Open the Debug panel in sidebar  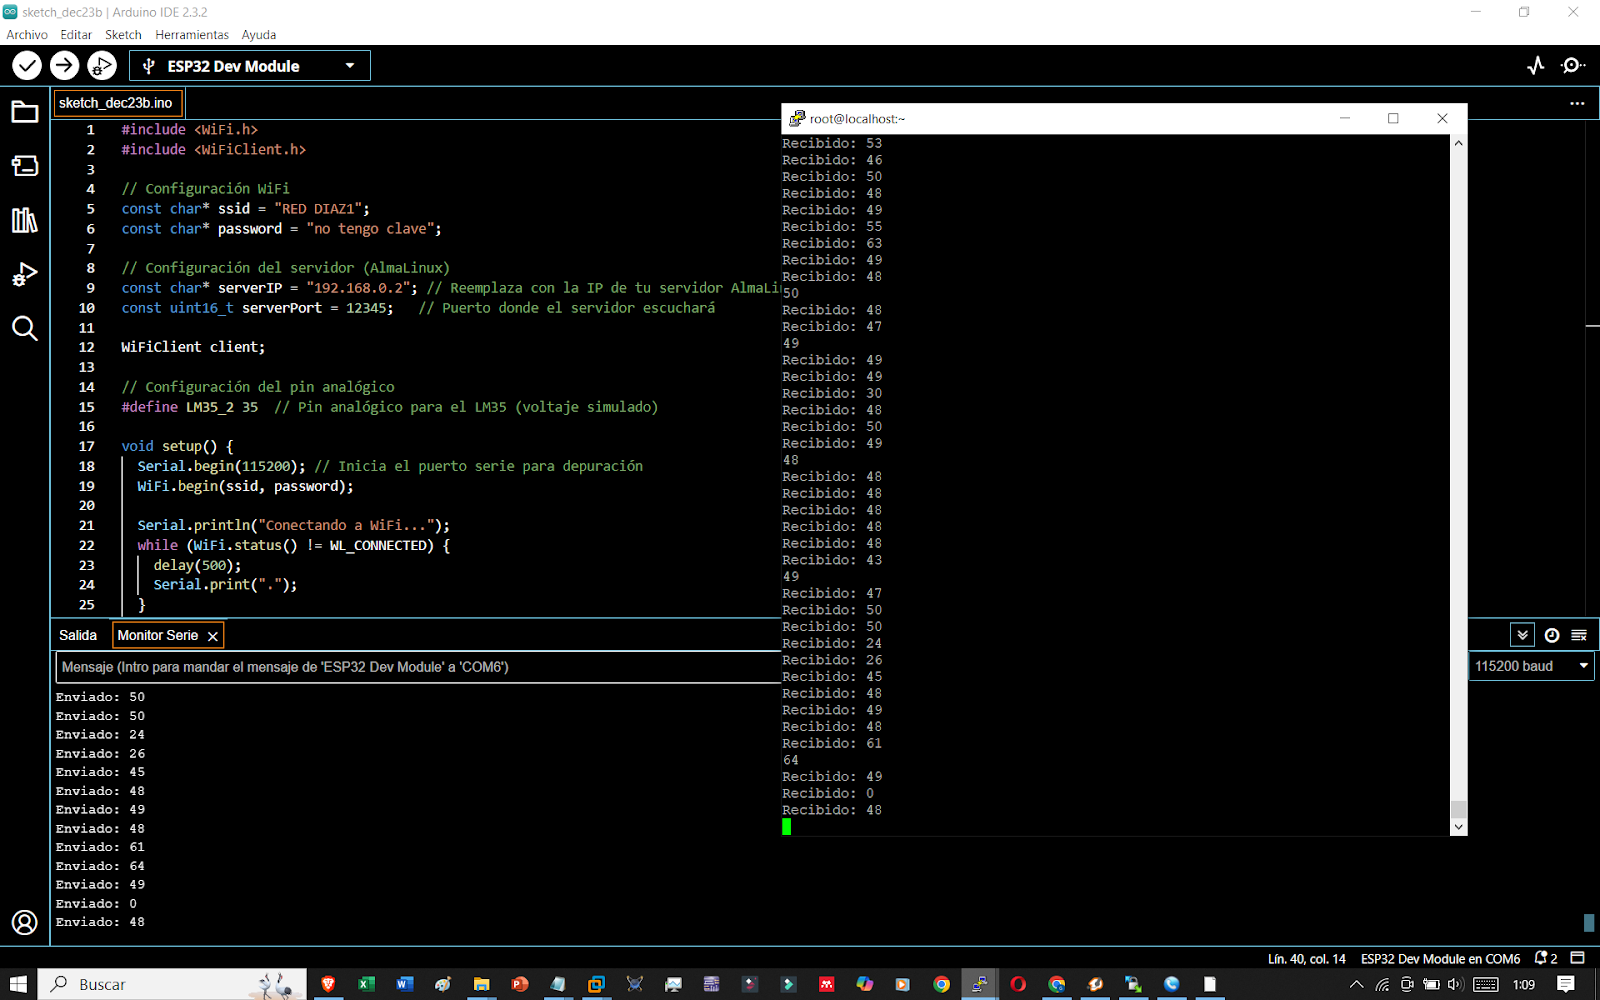pos(25,274)
